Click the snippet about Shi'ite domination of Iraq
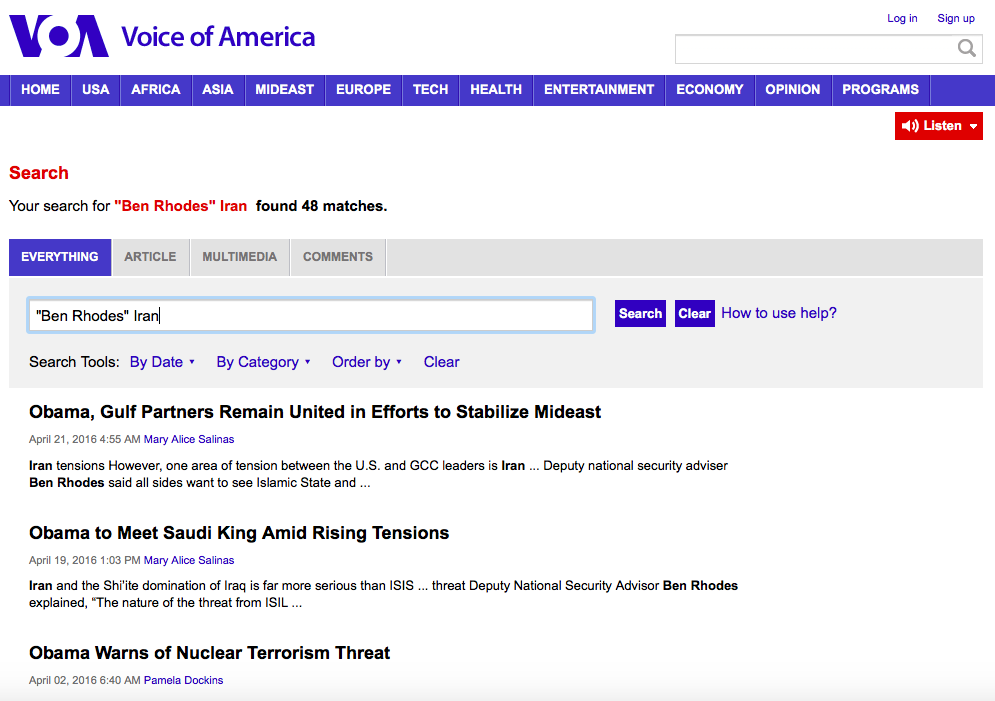This screenshot has height=701, width=995. tap(383, 594)
